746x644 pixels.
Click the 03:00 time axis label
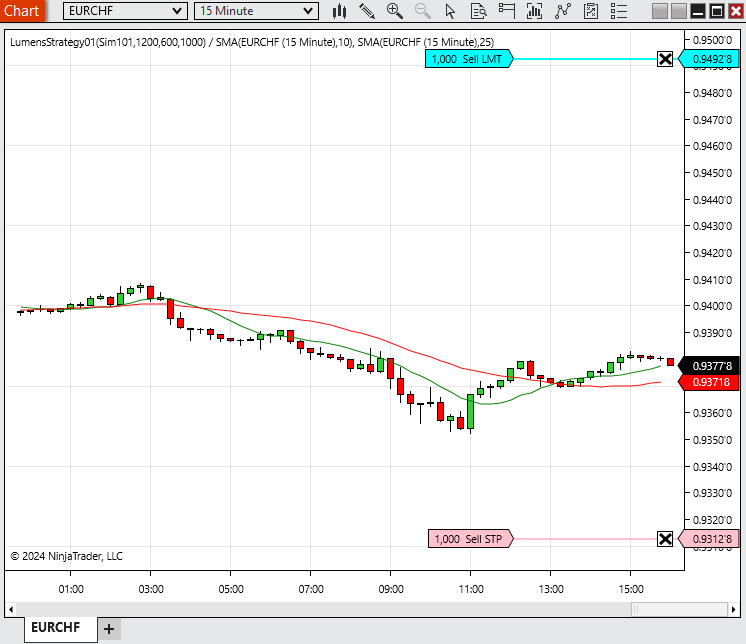coord(151,589)
